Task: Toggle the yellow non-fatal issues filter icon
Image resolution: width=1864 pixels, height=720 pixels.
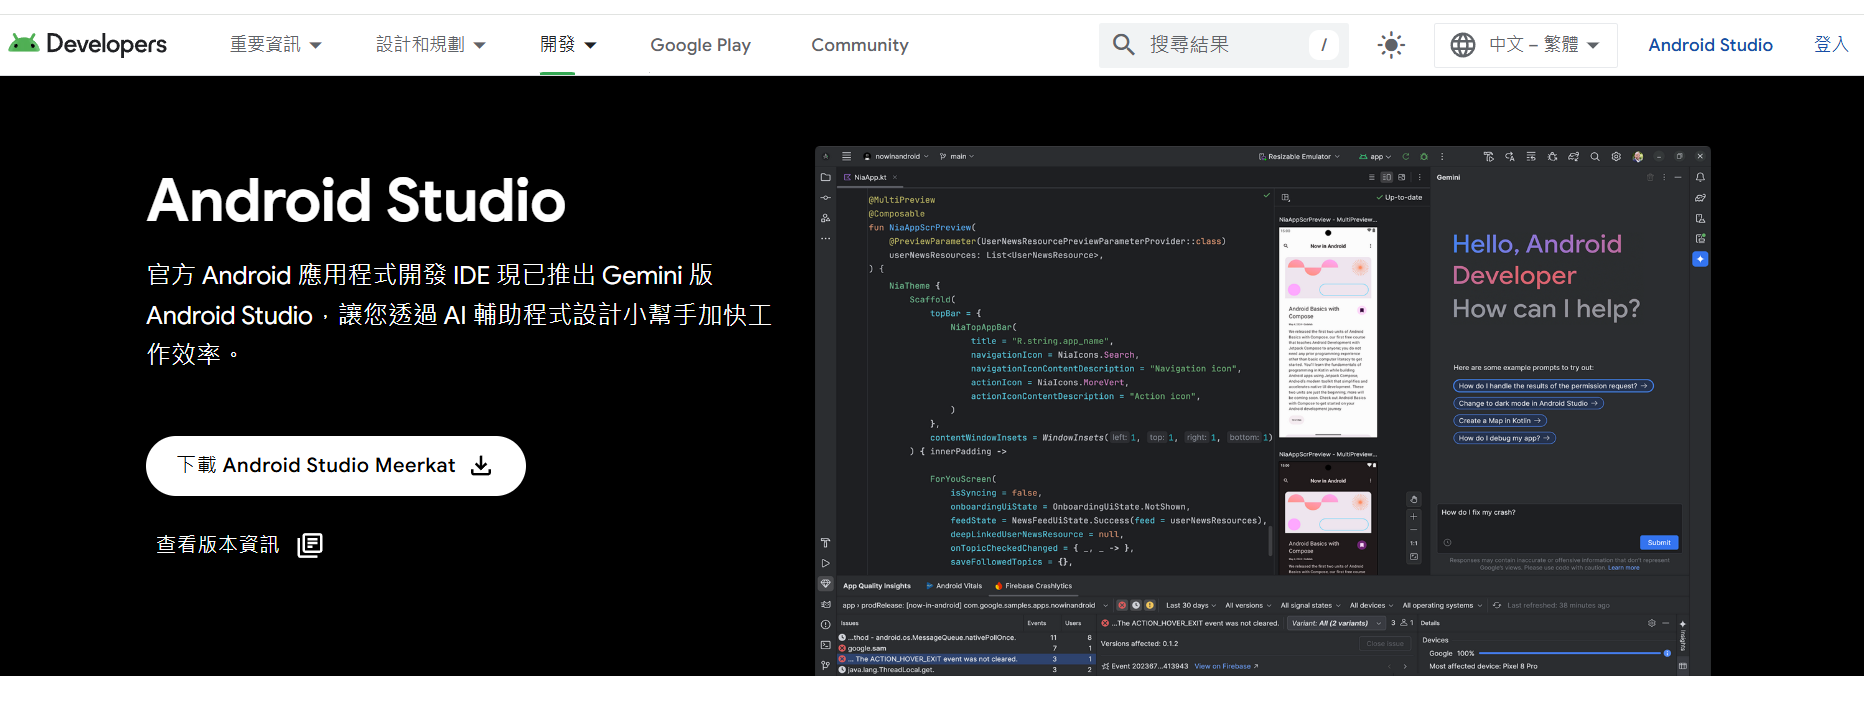Action: [1150, 605]
